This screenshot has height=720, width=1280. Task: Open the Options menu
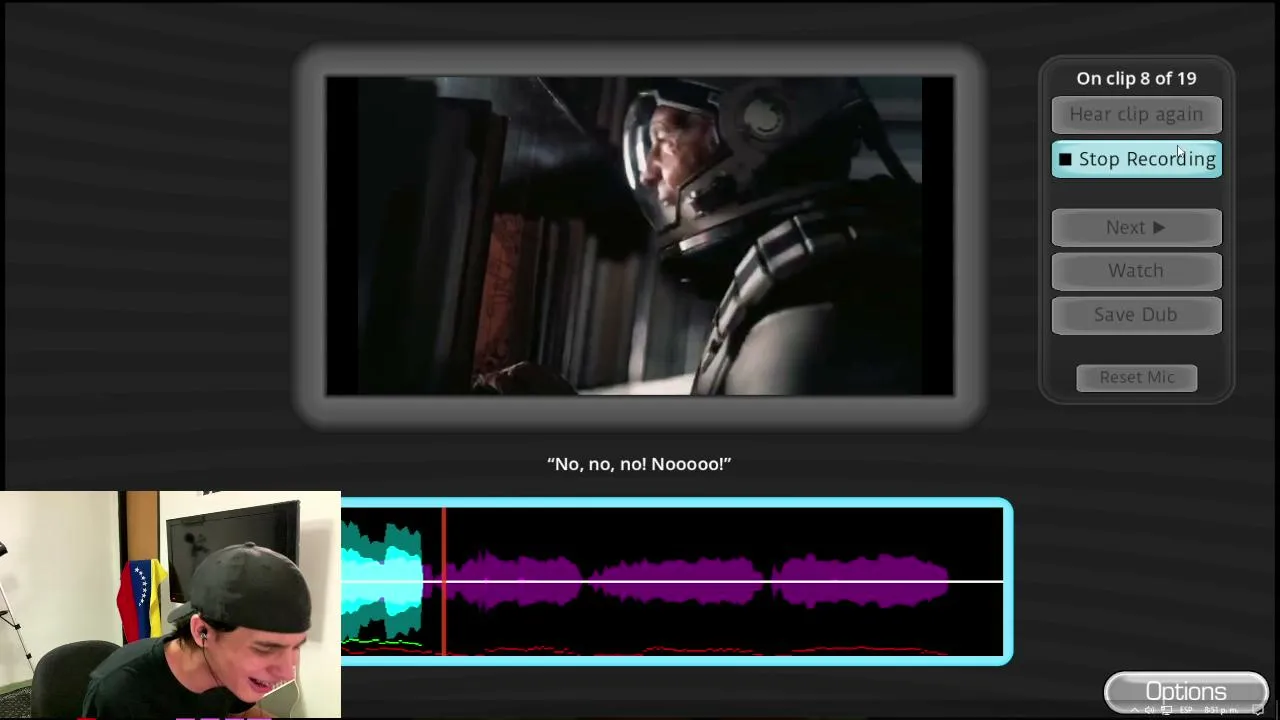click(1186, 692)
